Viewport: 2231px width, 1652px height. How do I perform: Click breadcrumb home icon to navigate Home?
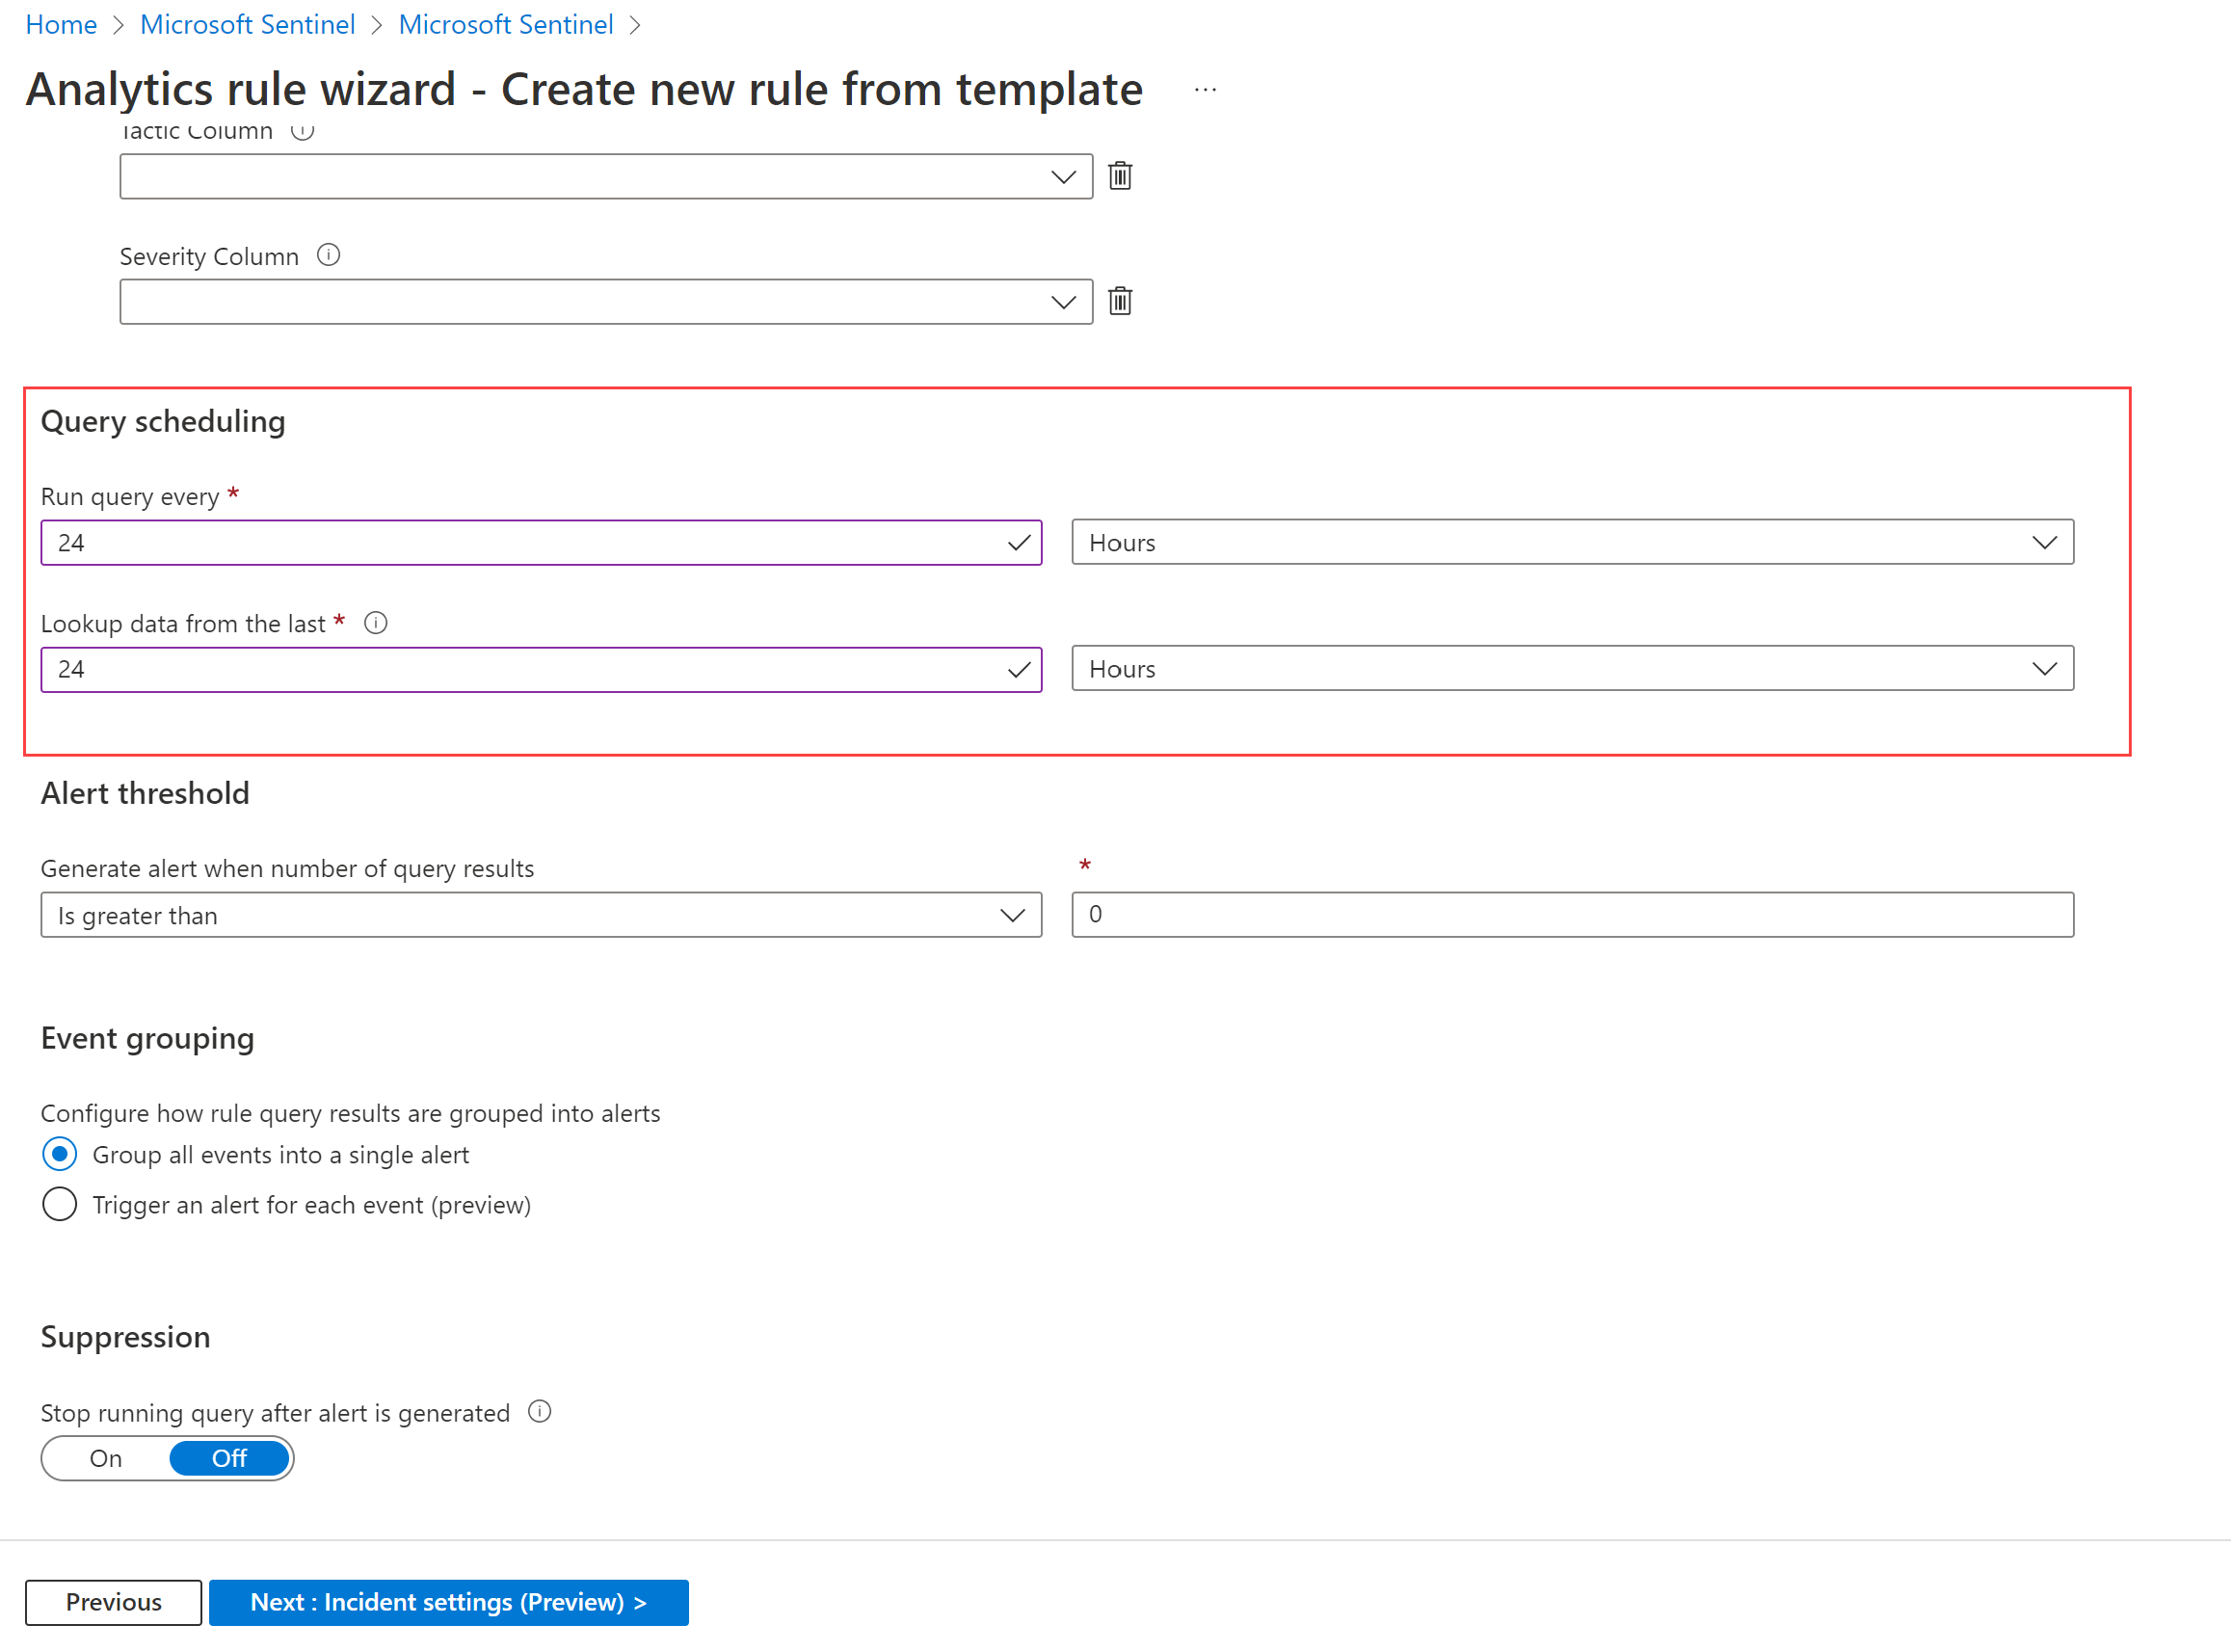63,24
